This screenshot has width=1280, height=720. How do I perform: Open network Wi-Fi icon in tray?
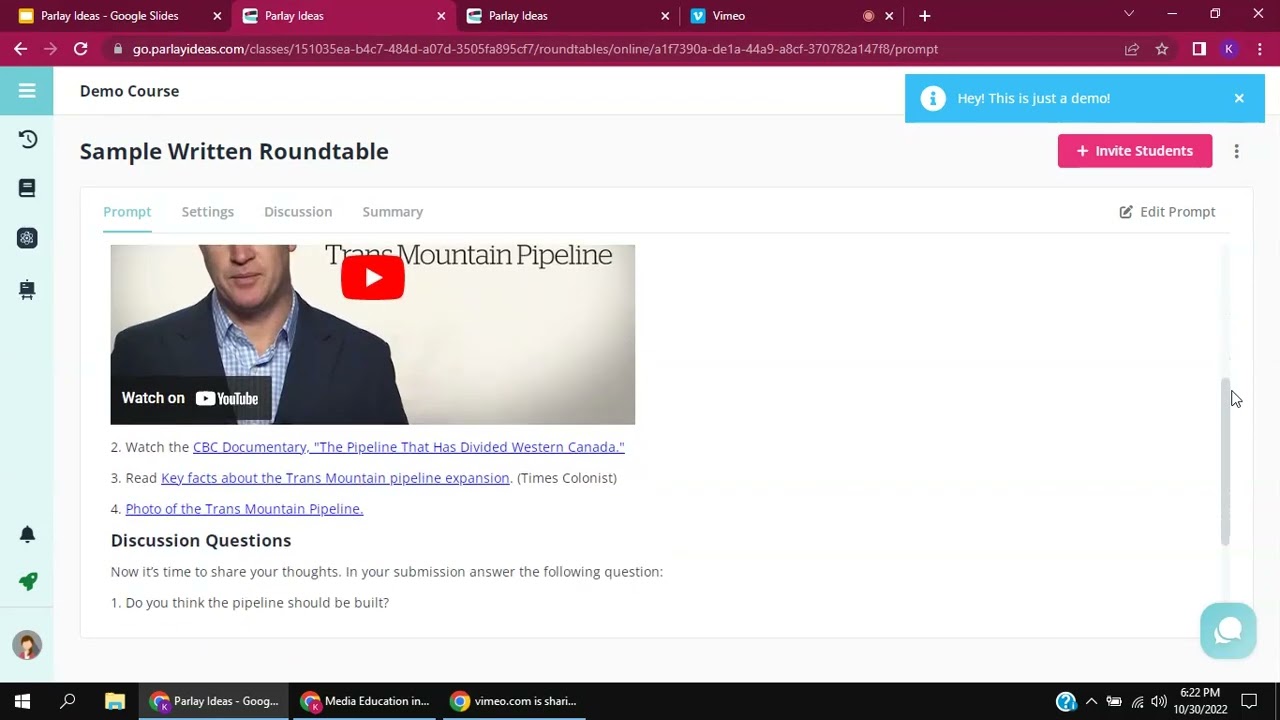pos(1137,701)
